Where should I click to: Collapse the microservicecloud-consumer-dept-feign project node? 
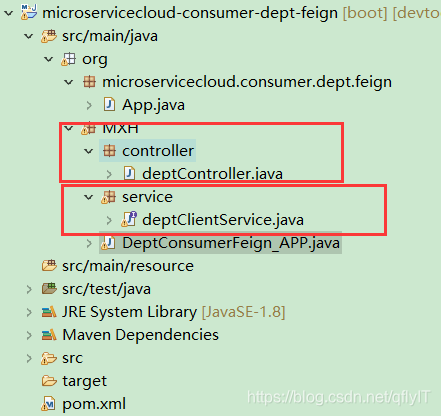[9, 13]
